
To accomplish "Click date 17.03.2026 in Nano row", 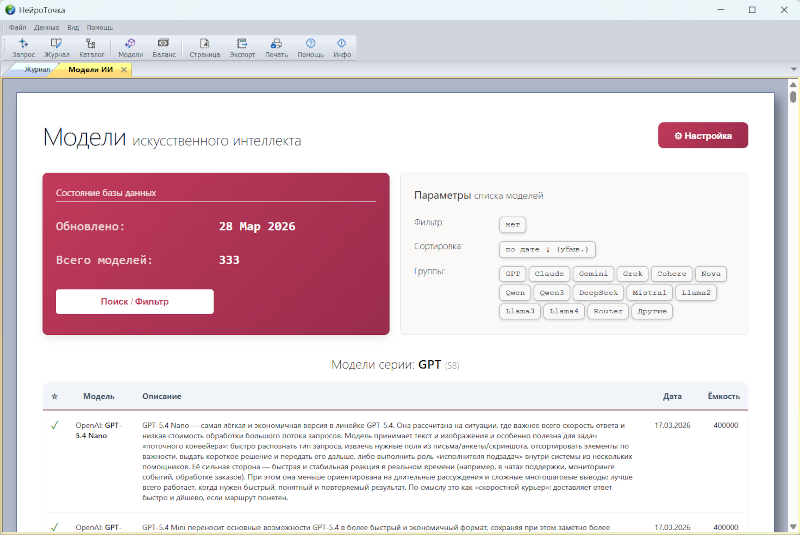I will tap(672, 425).
